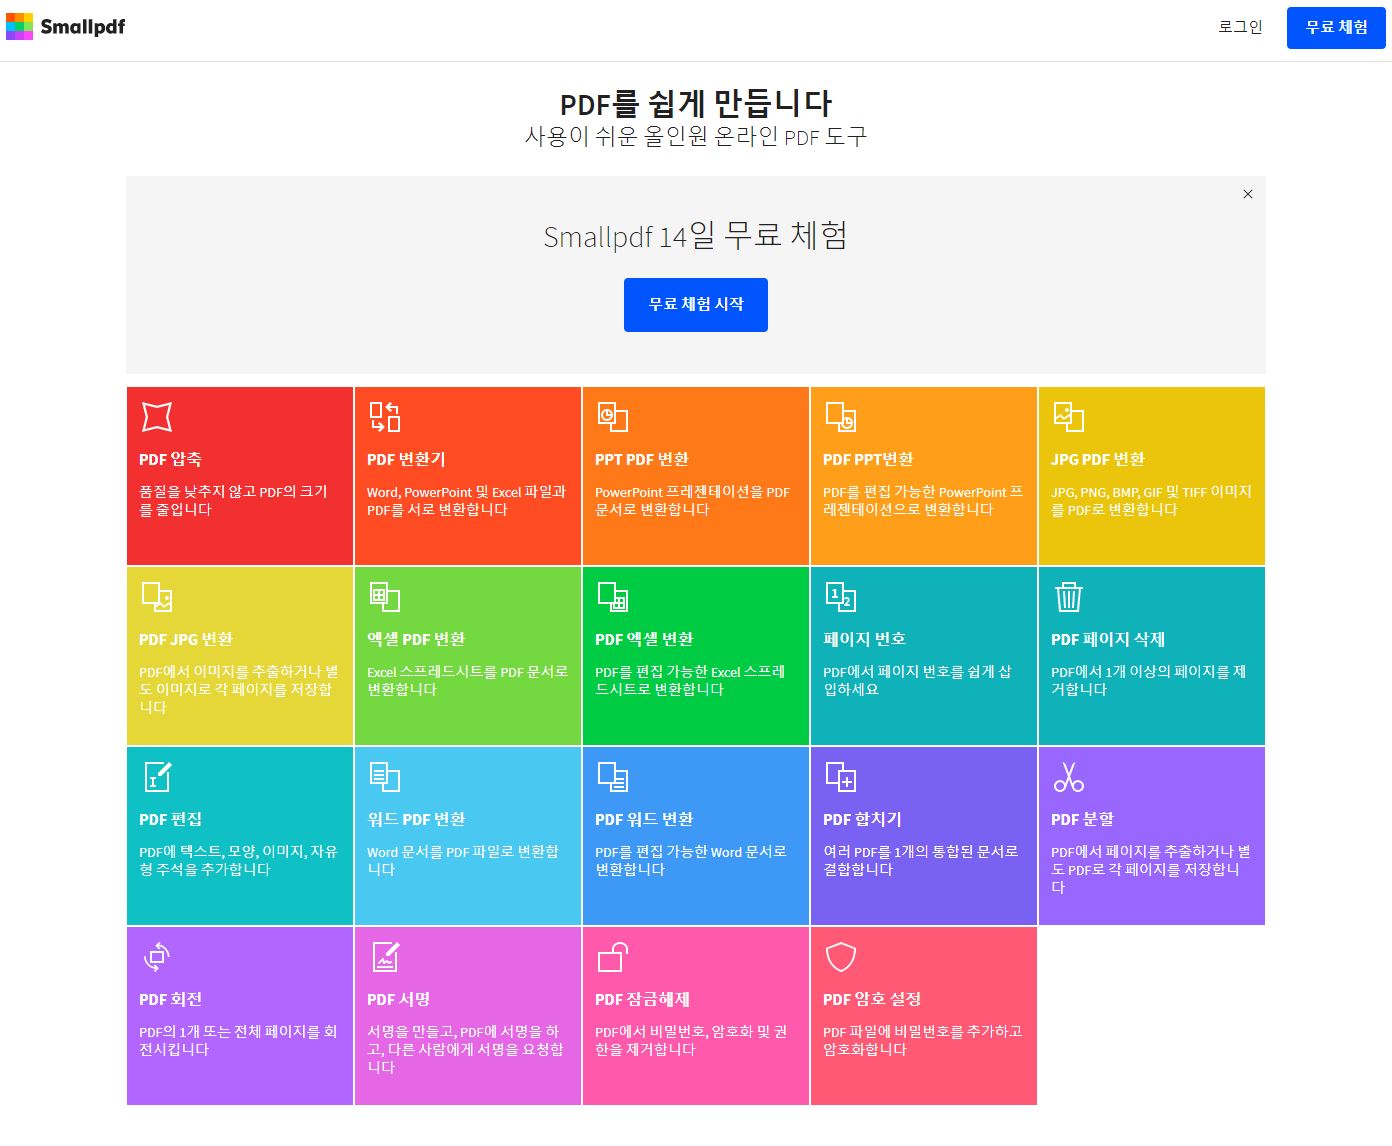The height and width of the screenshot is (1146, 1392).
Task: Click the 페이지 번호 page number icon
Action: pyautogui.click(x=841, y=597)
